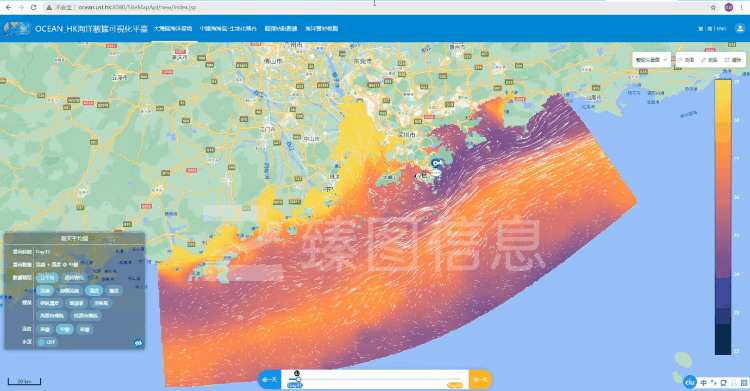Select the surface layer depth option
This screenshot has width=750, height=391.
45,329
